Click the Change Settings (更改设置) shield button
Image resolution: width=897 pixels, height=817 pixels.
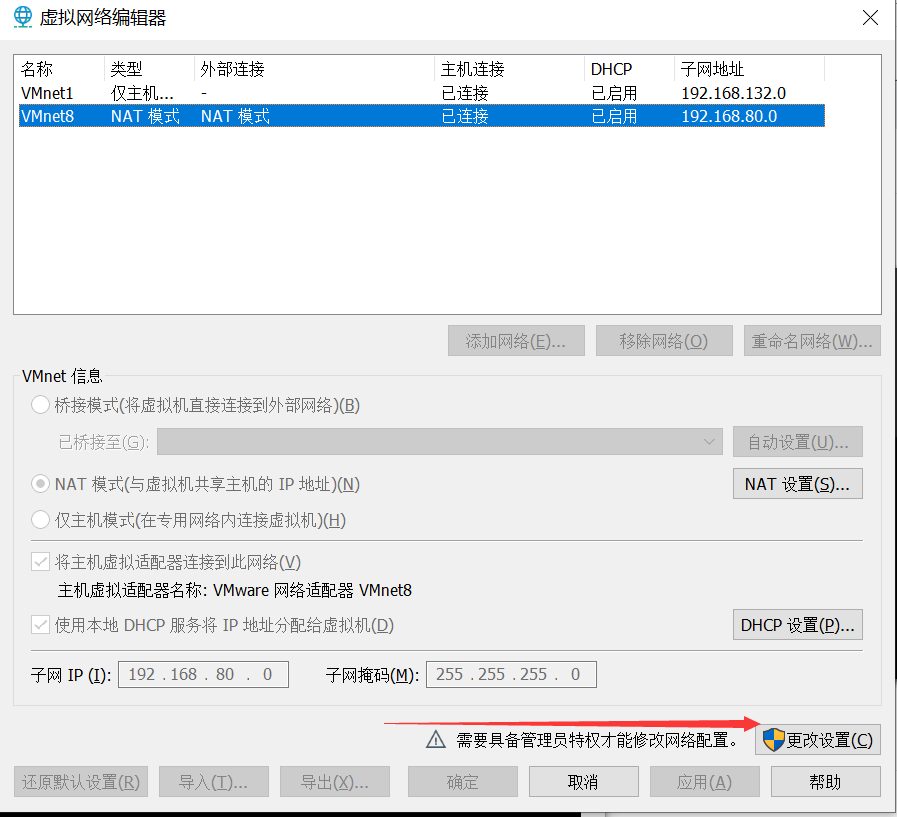(x=817, y=740)
